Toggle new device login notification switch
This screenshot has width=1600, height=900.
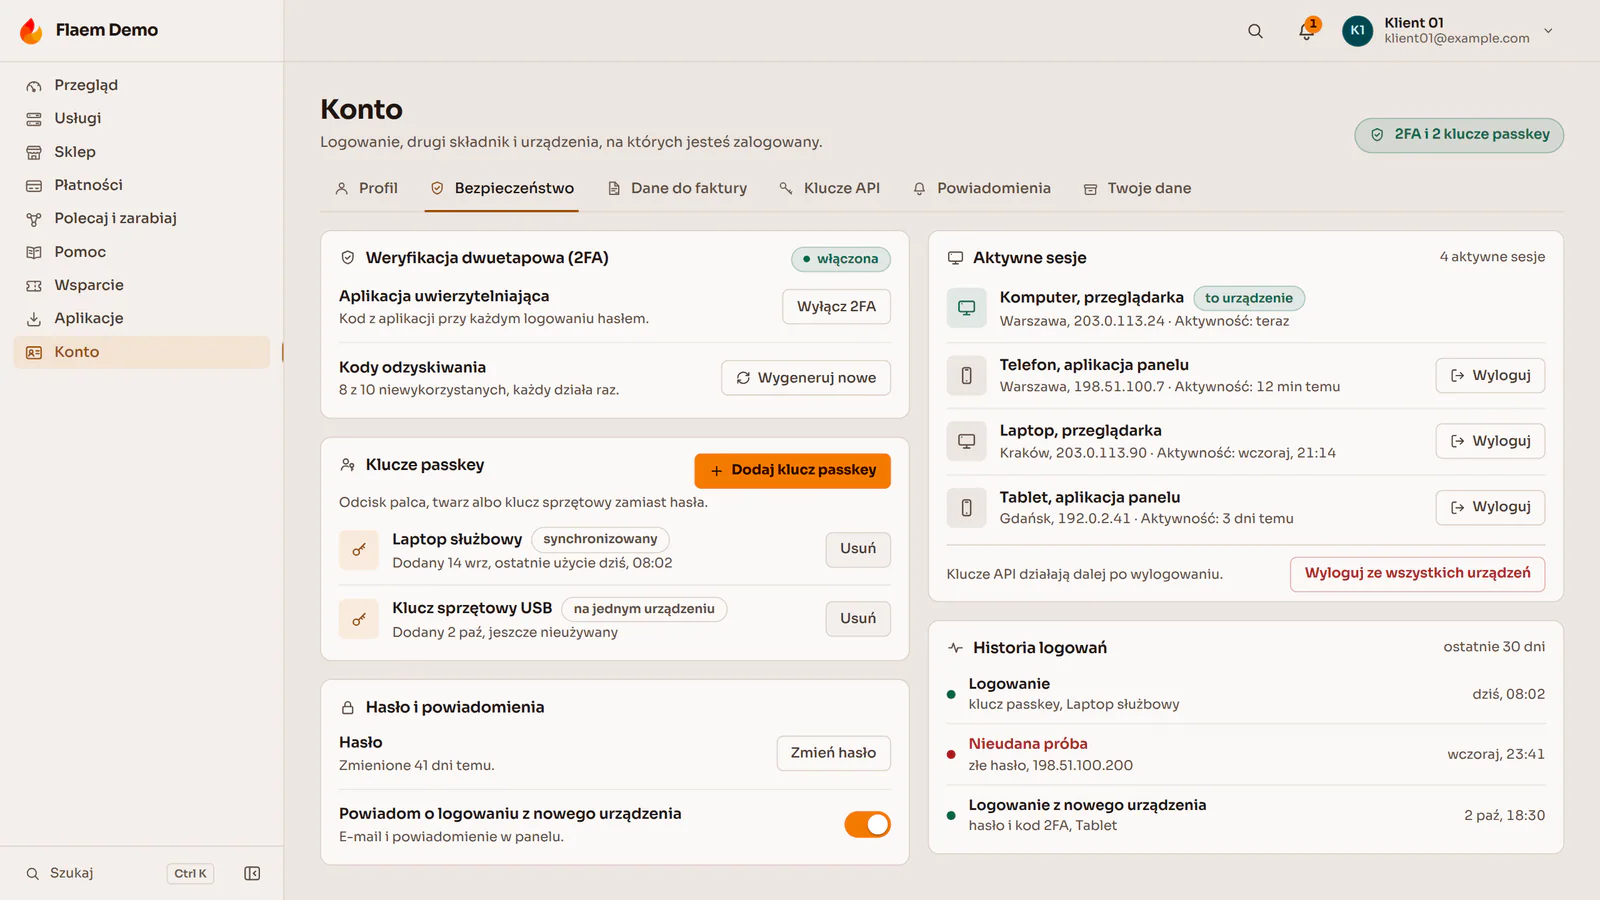(867, 824)
